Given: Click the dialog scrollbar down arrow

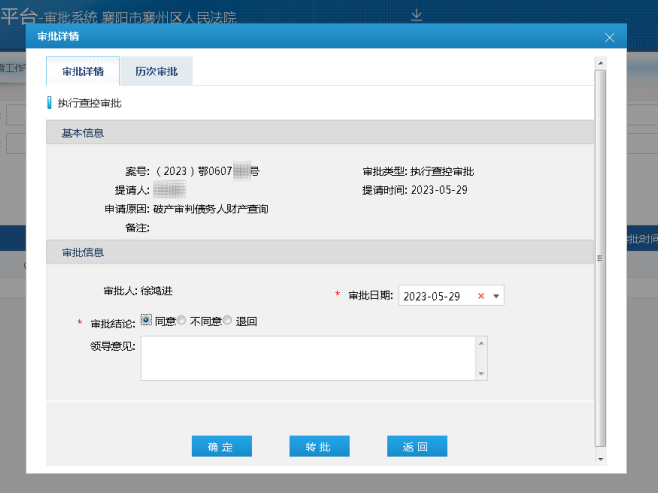Looking at the screenshot, I should pyautogui.click(x=600, y=455).
